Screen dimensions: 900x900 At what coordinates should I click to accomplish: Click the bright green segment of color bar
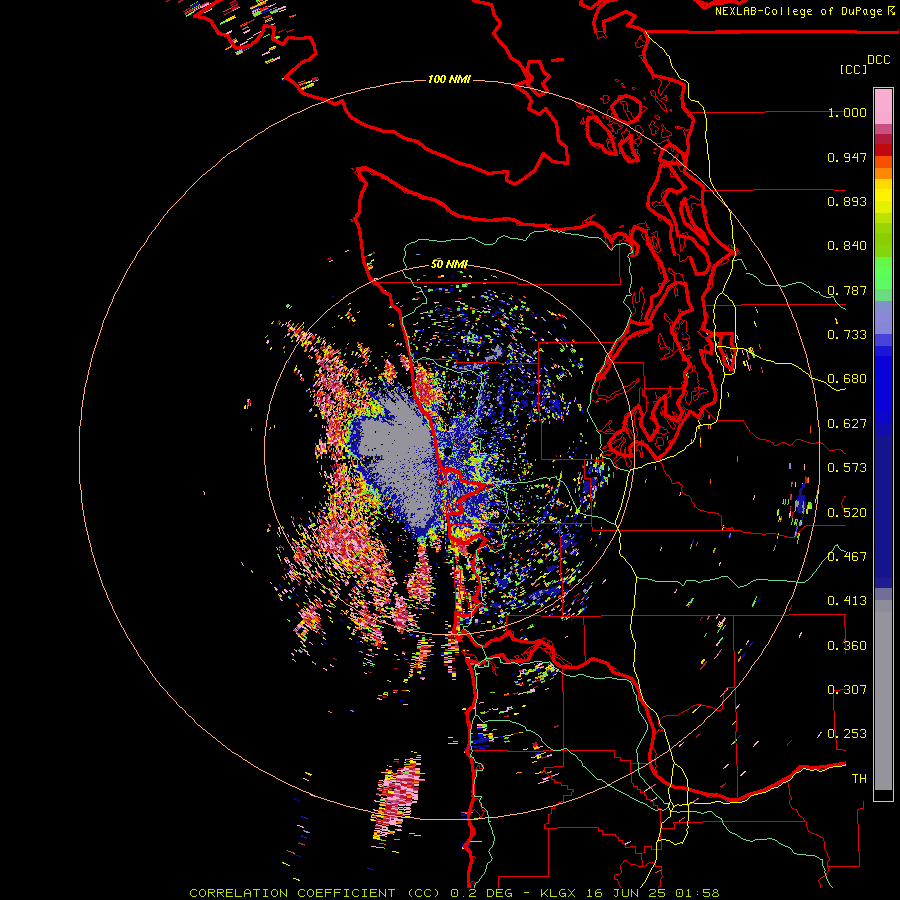point(883,273)
